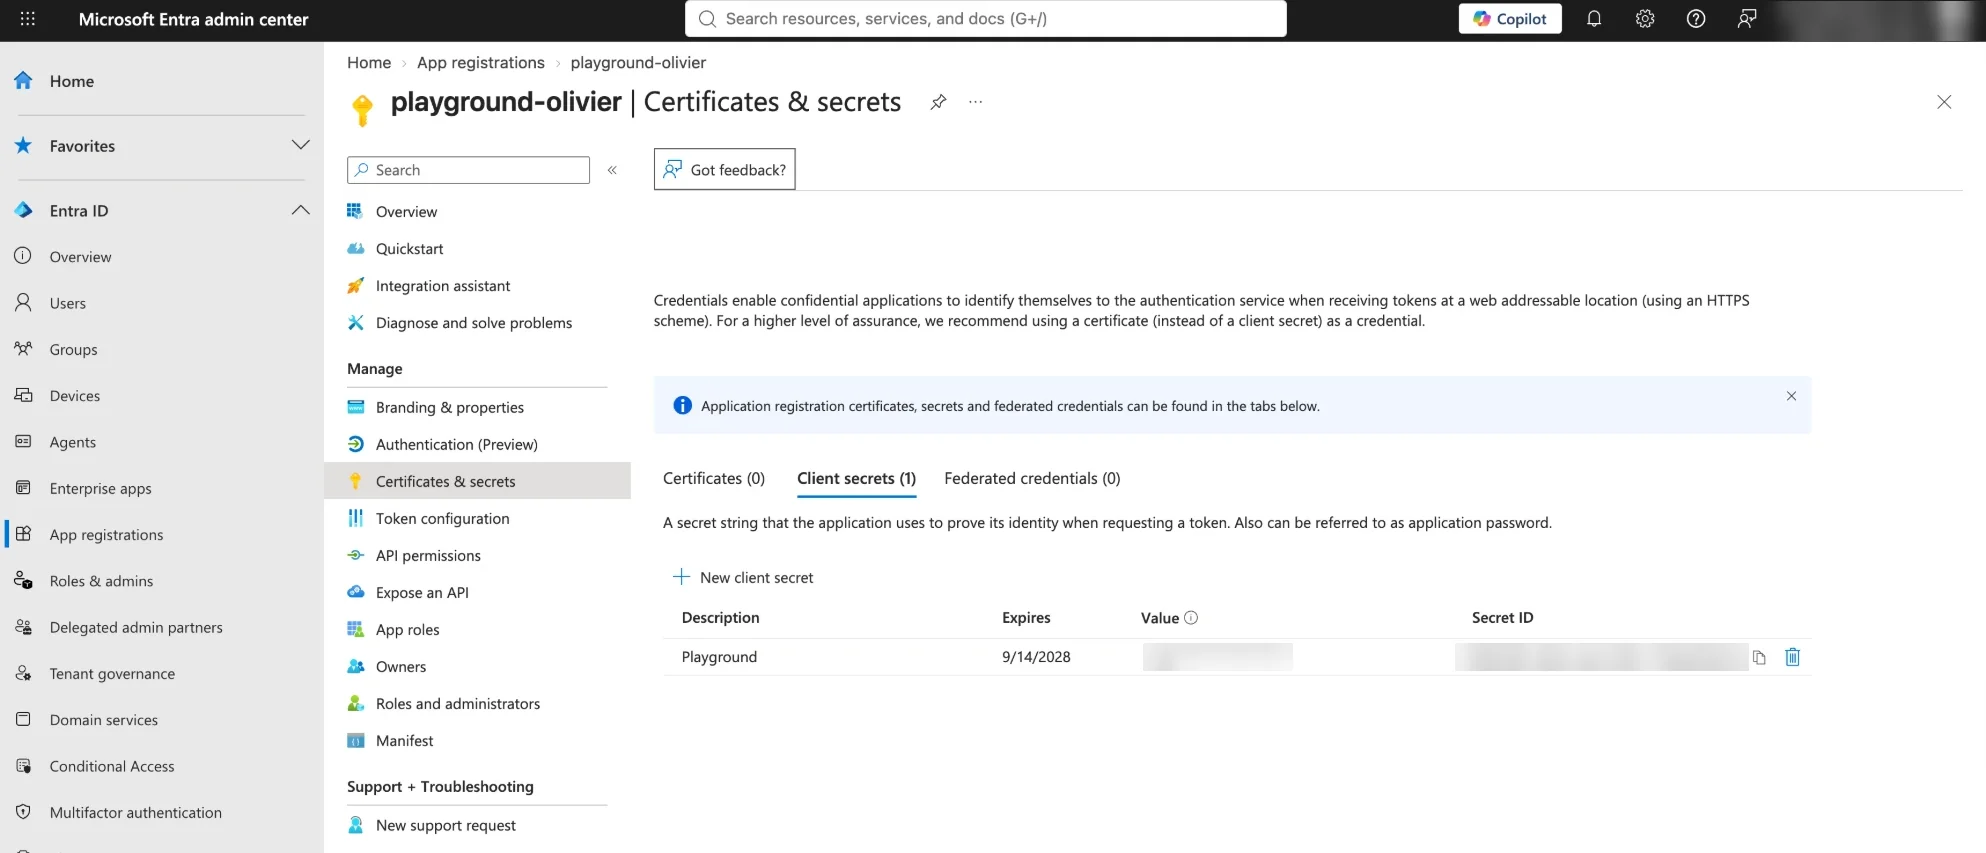This screenshot has height=853, width=1986.
Task: Pin the Certificates & secrets blade
Action: pyautogui.click(x=938, y=102)
